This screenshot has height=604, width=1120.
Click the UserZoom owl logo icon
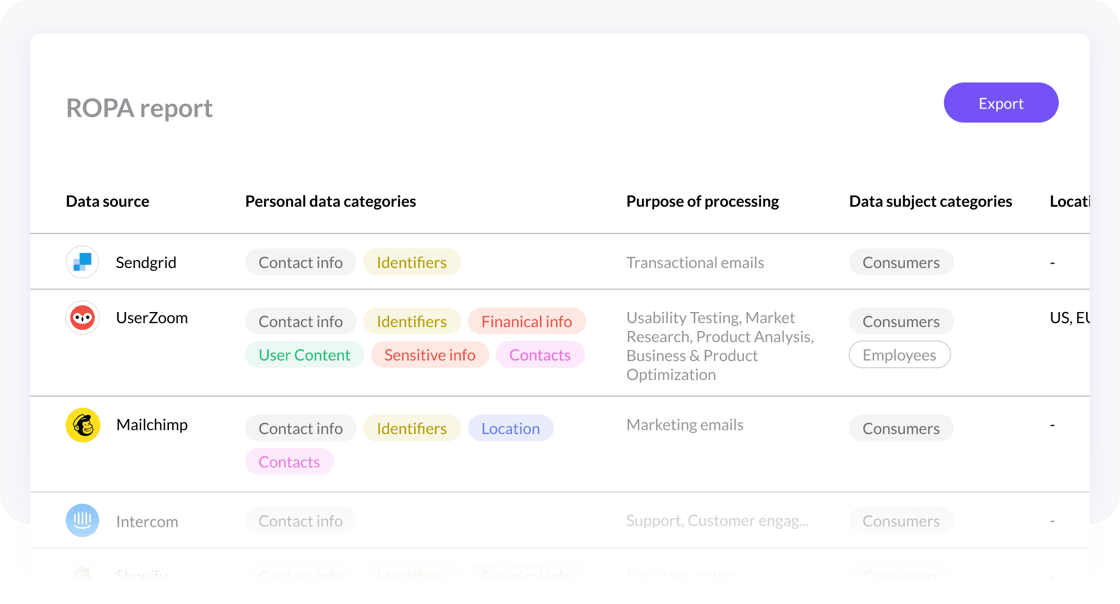click(x=82, y=318)
